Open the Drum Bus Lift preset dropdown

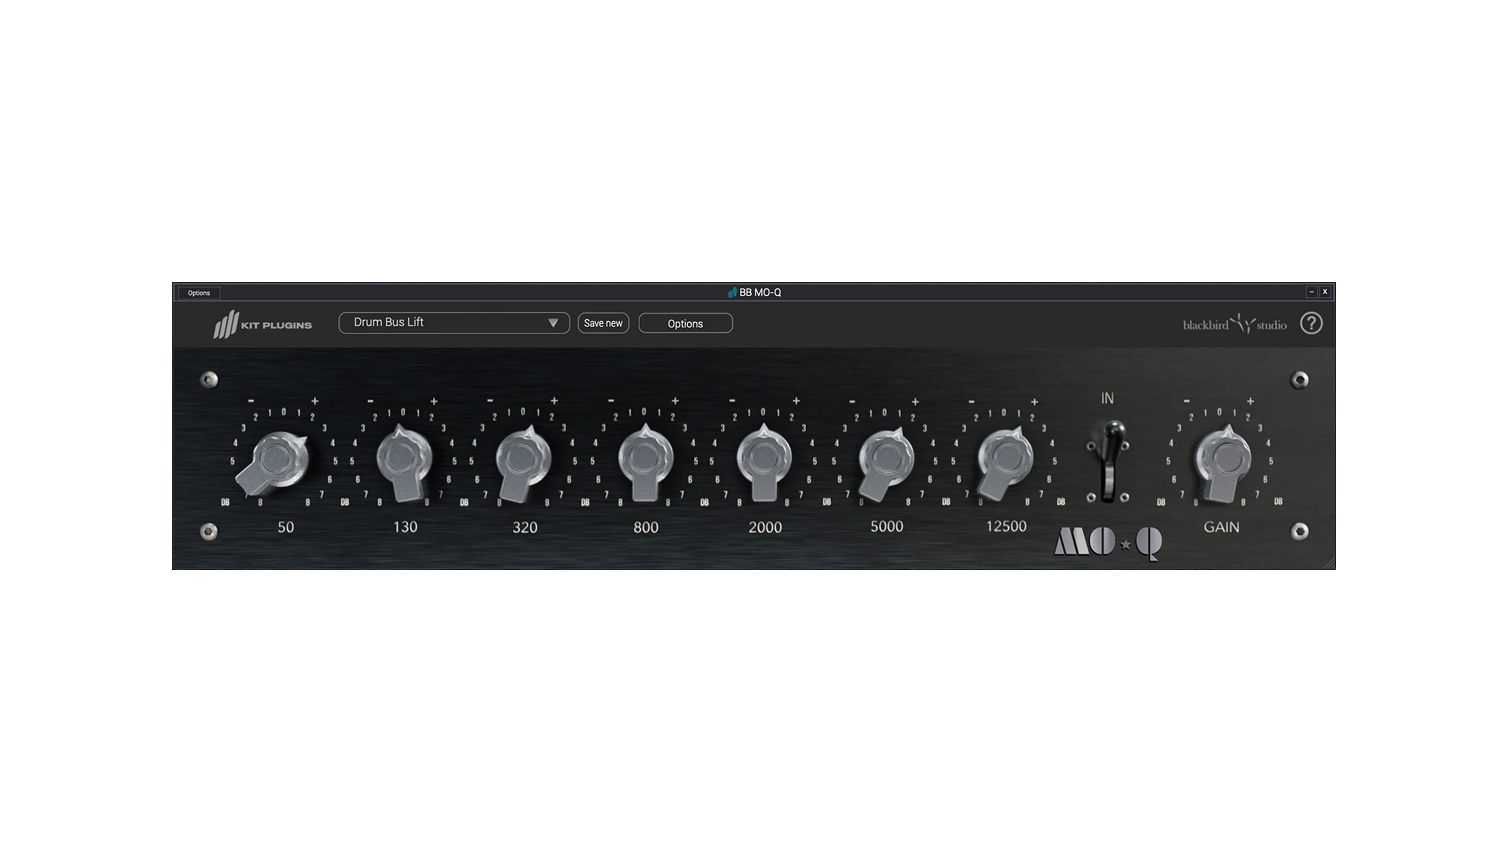[445, 323]
